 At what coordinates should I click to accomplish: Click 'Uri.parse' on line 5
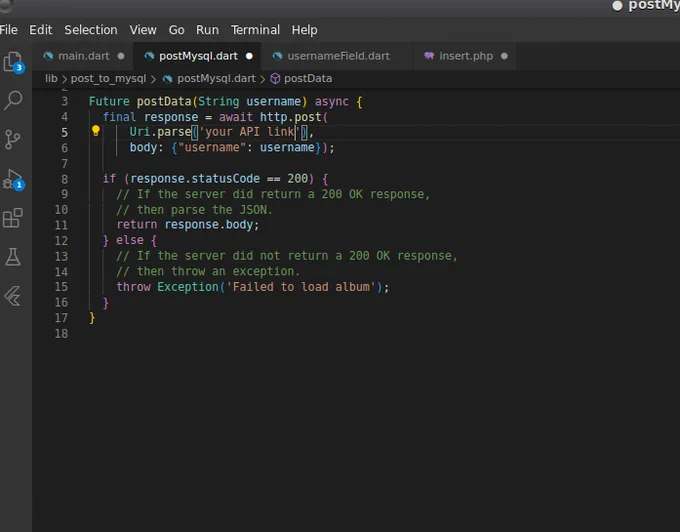point(160,132)
